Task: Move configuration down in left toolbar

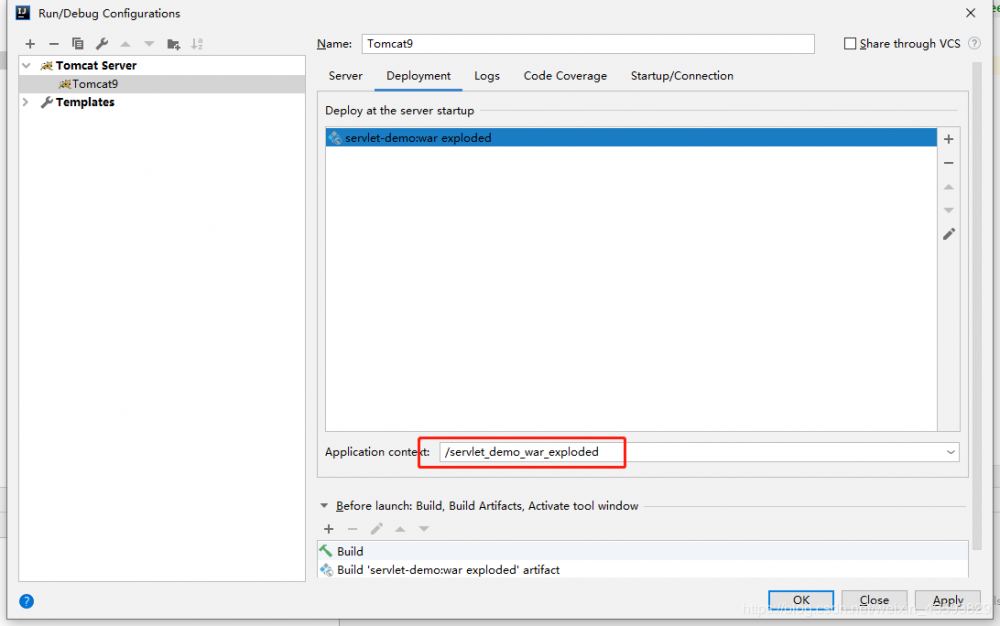Action: pos(149,44)
